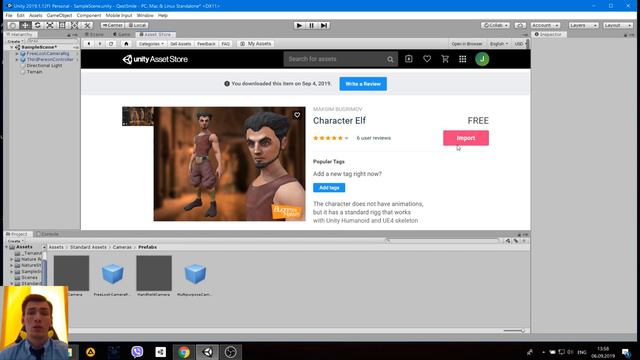Click the pink Import button
Image resolution: width=640 pixels, height=360 pixels.
click(466, 138)
